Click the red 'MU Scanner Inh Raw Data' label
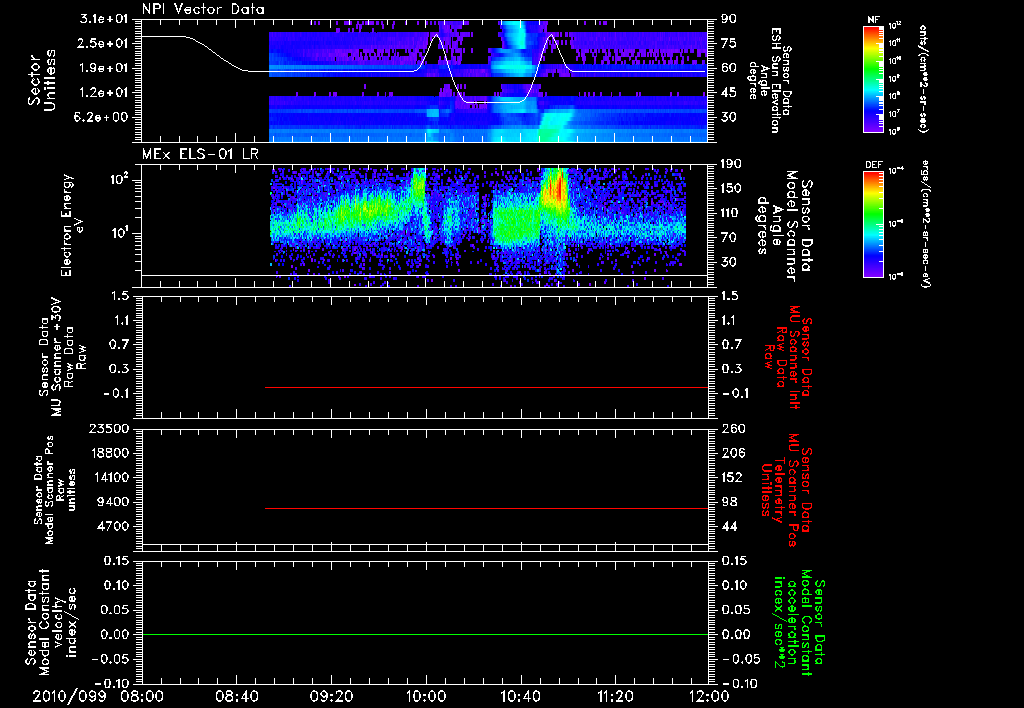The height and width of the screenshot is (708, 1024). coord(788,357)
